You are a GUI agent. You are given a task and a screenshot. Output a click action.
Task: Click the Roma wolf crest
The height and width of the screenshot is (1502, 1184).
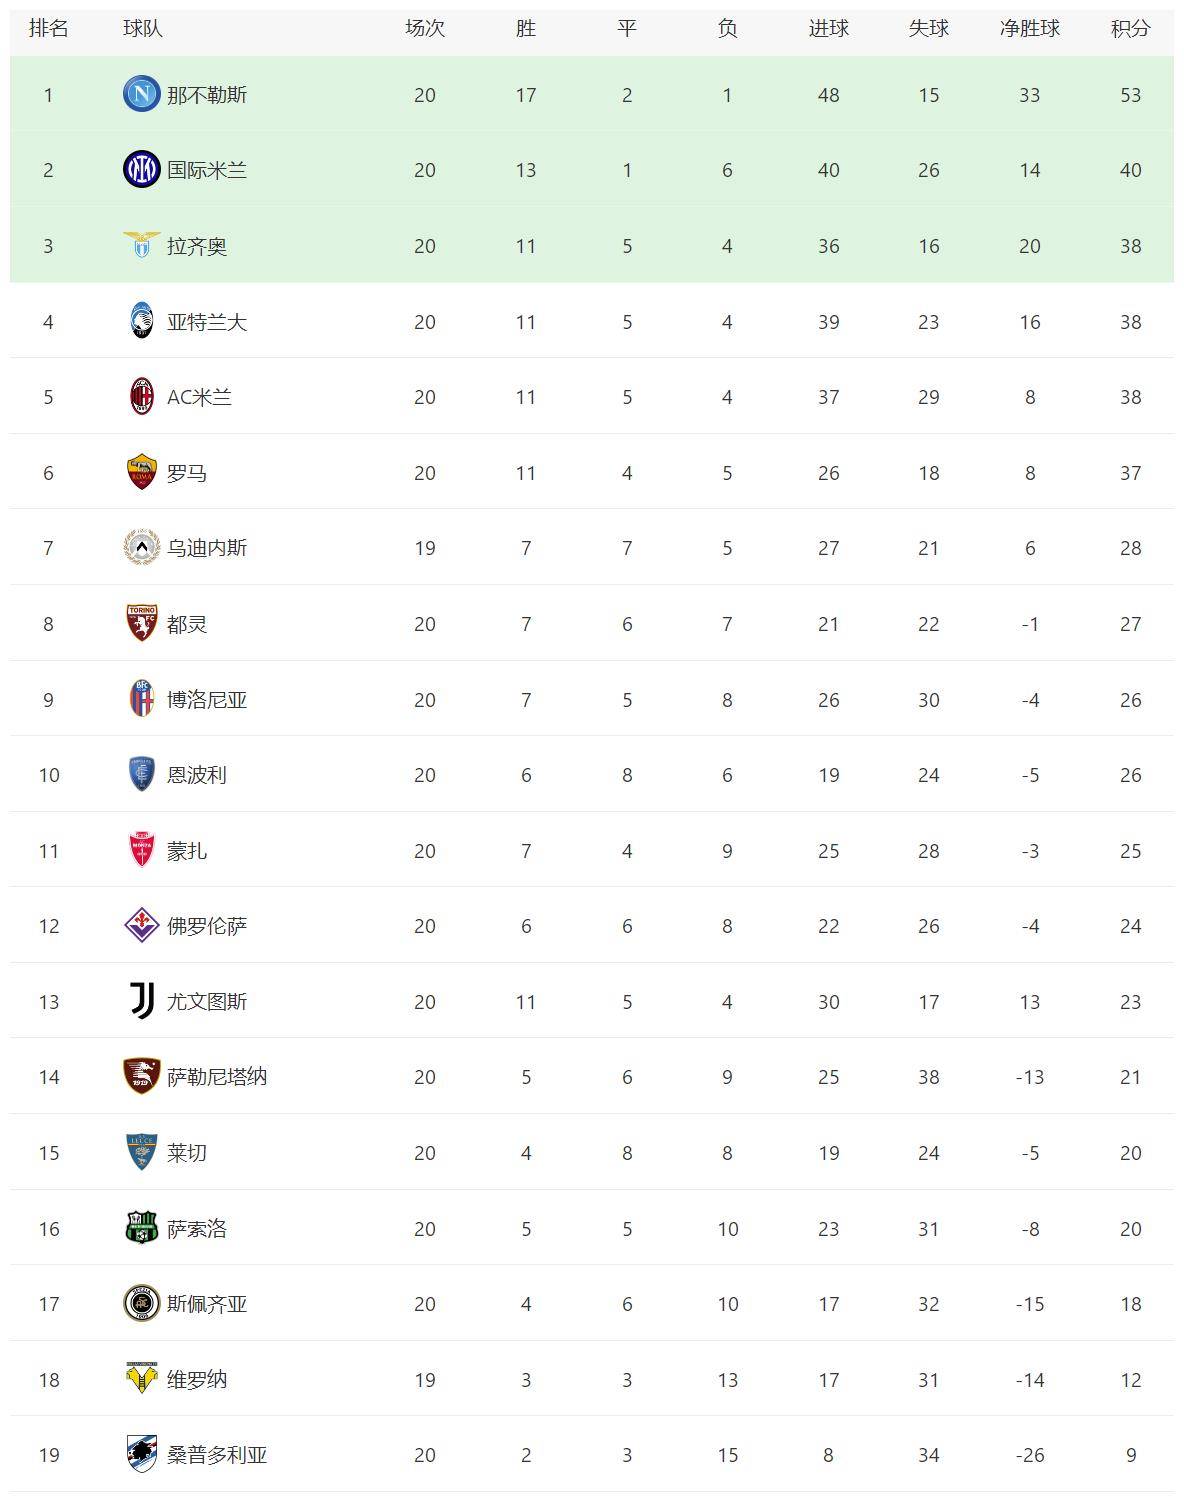click(141, 472)
